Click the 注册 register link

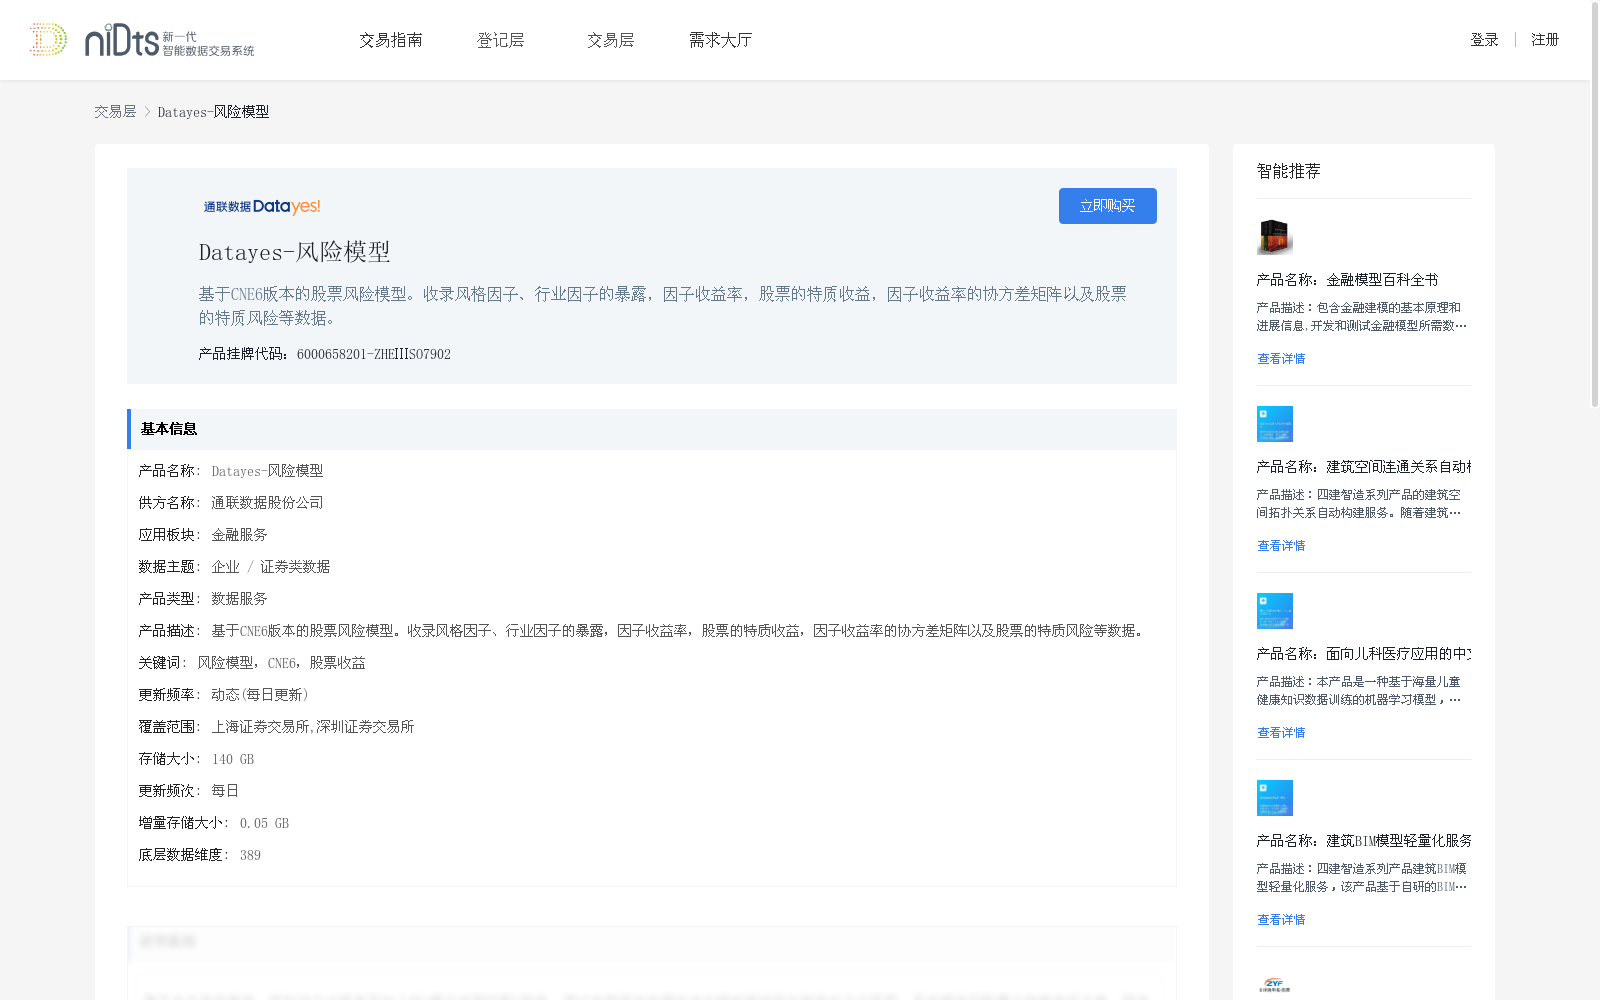pyautogui.click(x=1545, y=40)
